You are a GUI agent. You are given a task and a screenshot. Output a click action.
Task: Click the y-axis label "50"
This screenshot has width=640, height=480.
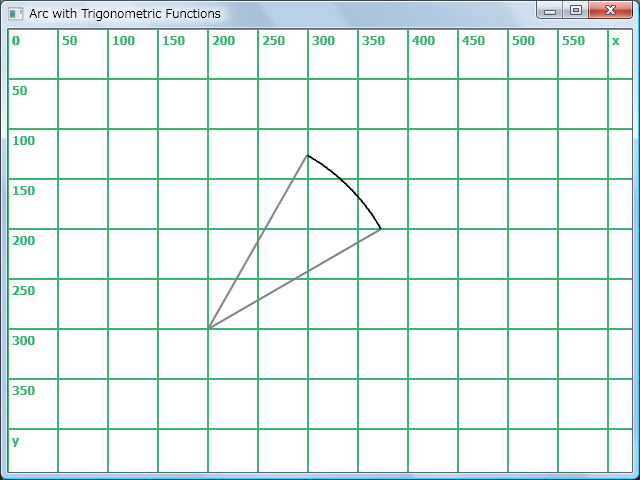[20, 91]
